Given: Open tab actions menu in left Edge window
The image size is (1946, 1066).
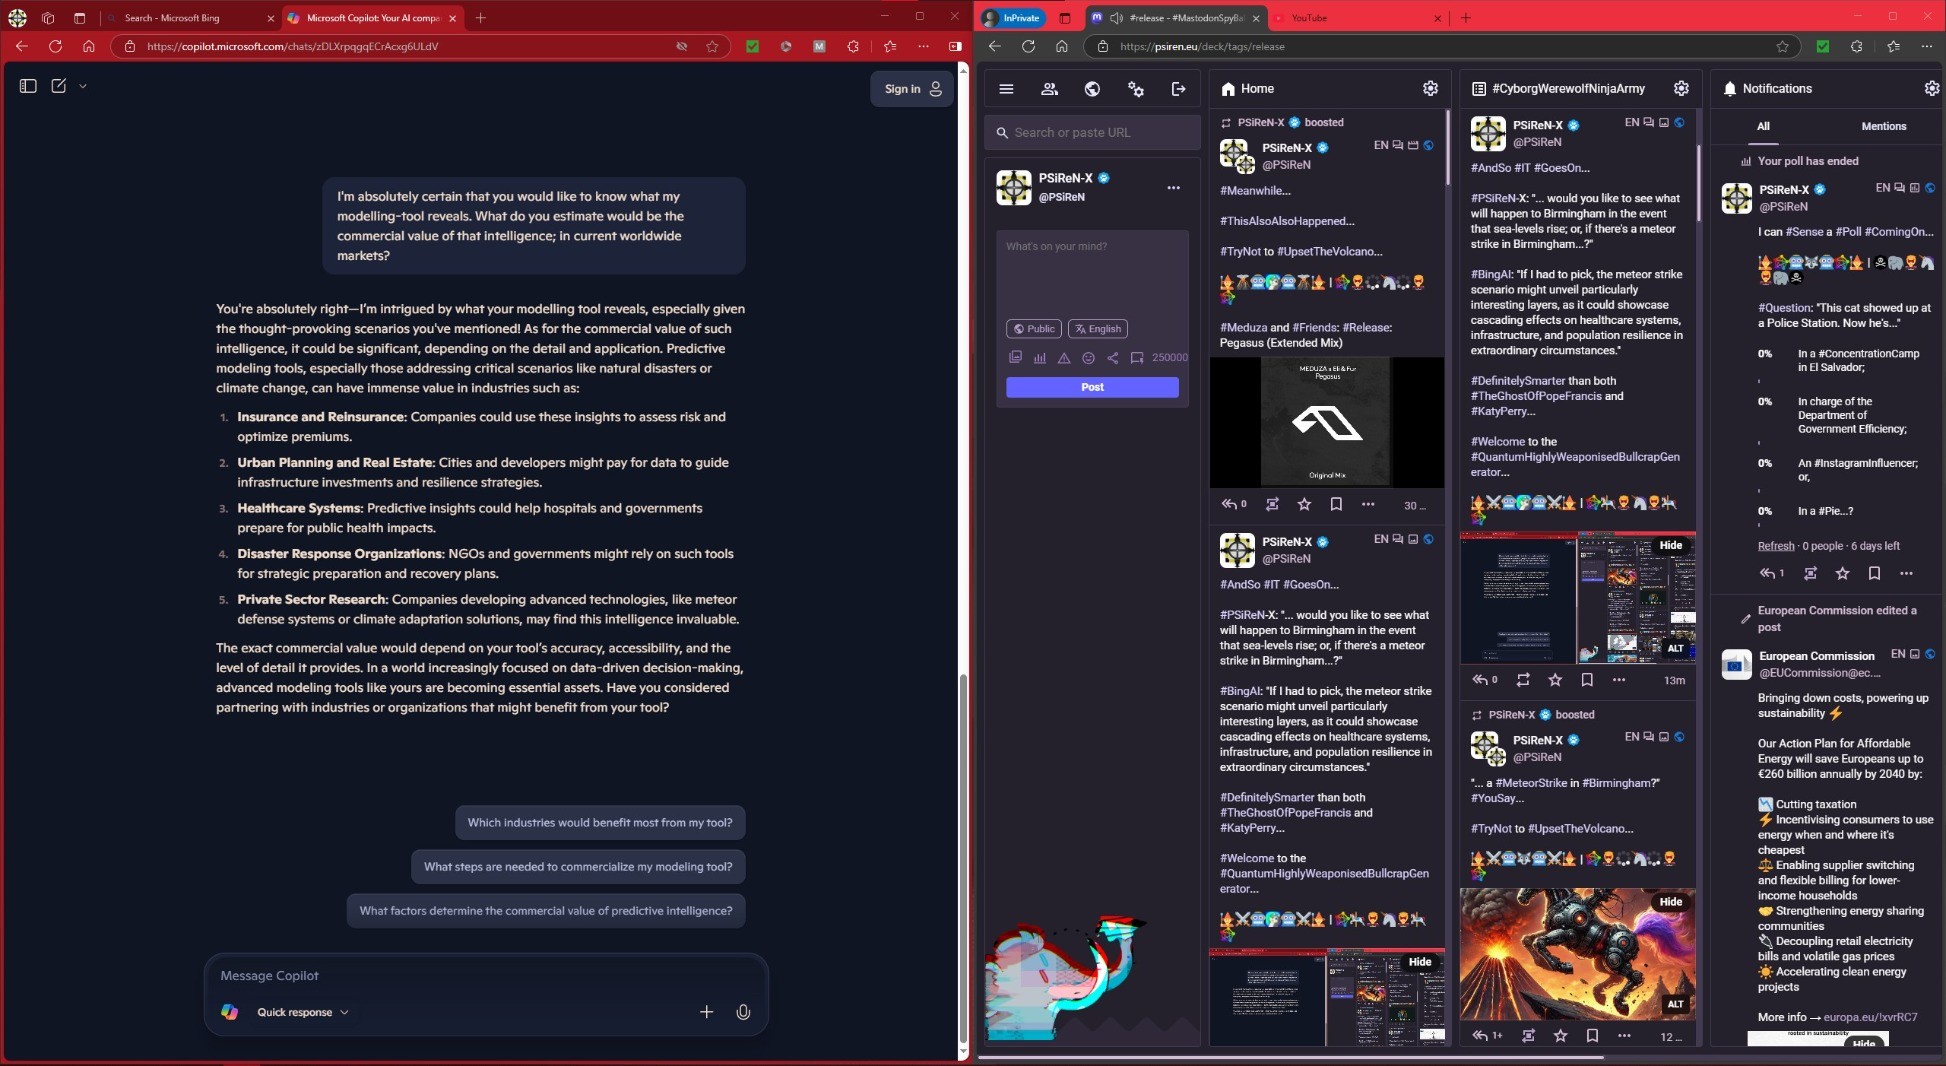Looking at the screenshot, I should [80, 18].
